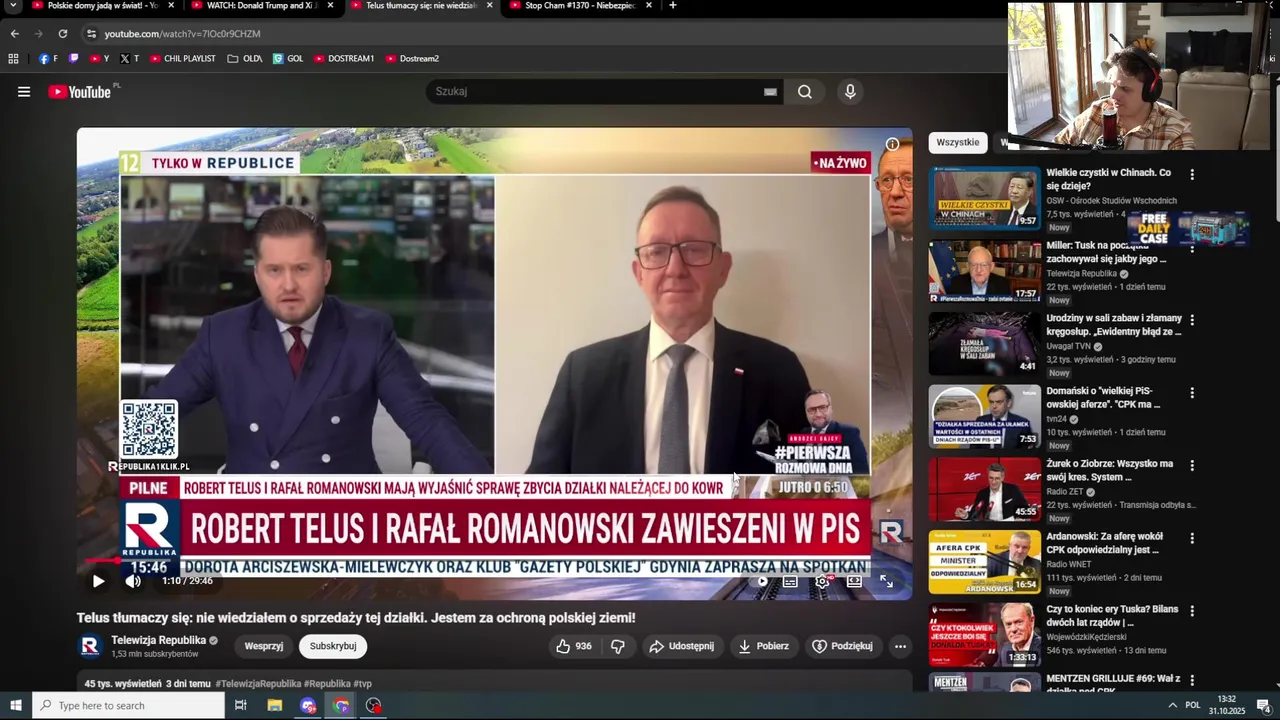The height and width of the screenshot is (720, 1280).
Task: Open the Windows Start menu
Action: coord(15,705)
